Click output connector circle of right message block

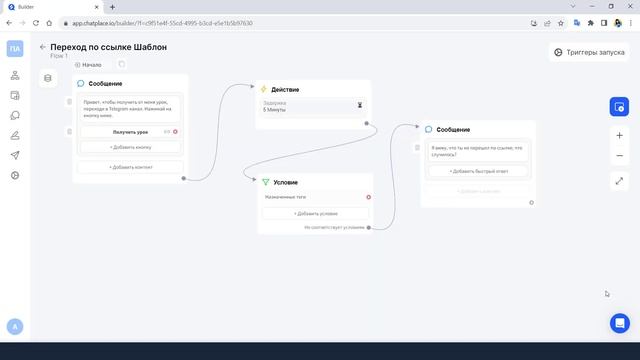(x=531, y=202)
